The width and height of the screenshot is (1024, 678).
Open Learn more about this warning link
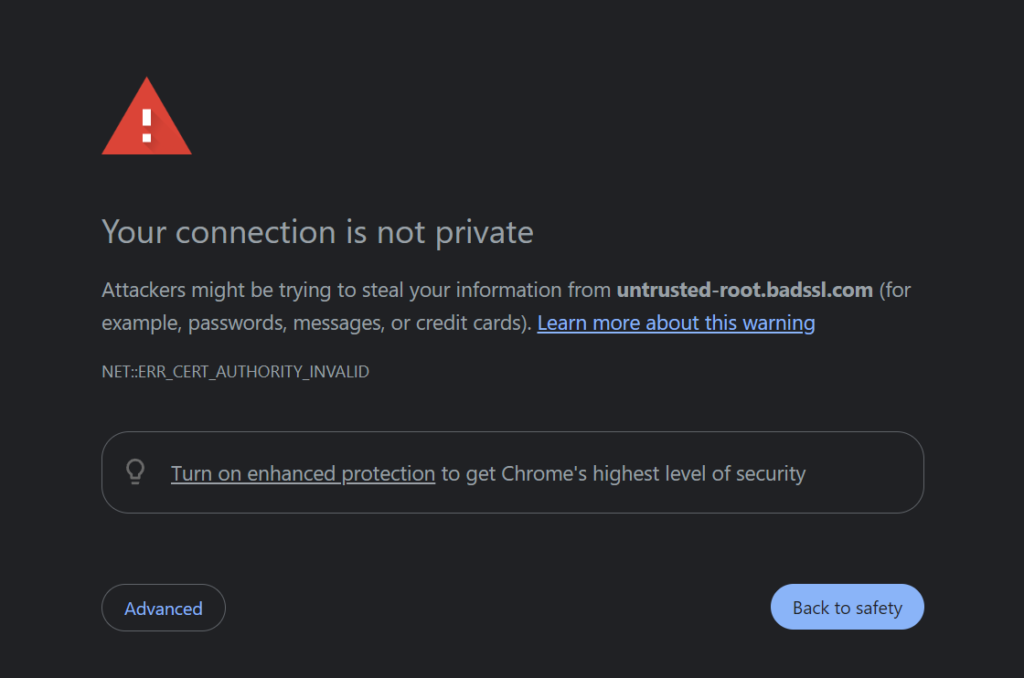(x=676, y=323)
